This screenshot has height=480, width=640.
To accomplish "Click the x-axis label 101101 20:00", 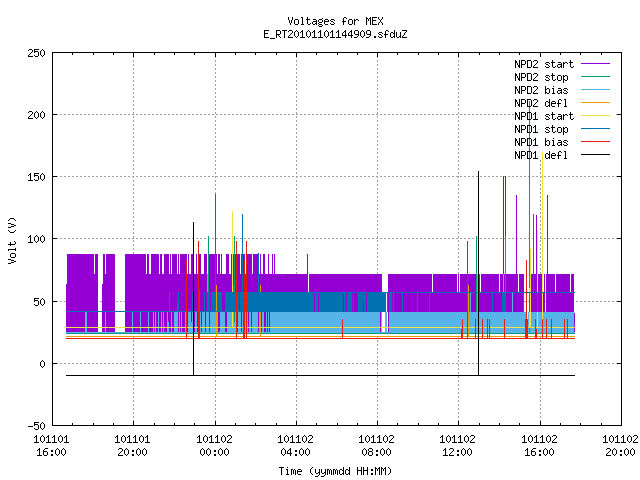I will pos(132,446).
